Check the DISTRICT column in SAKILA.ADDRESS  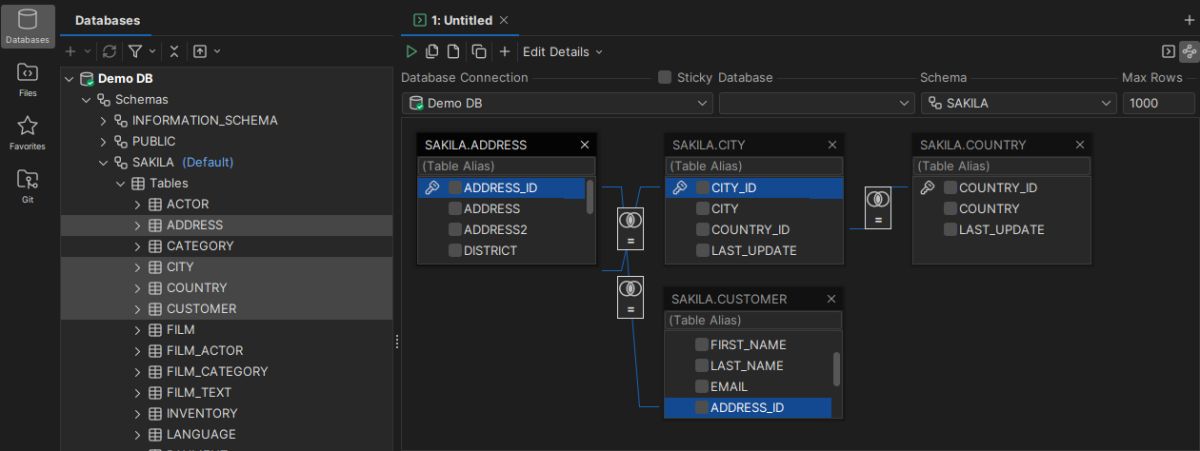(455, 251)
